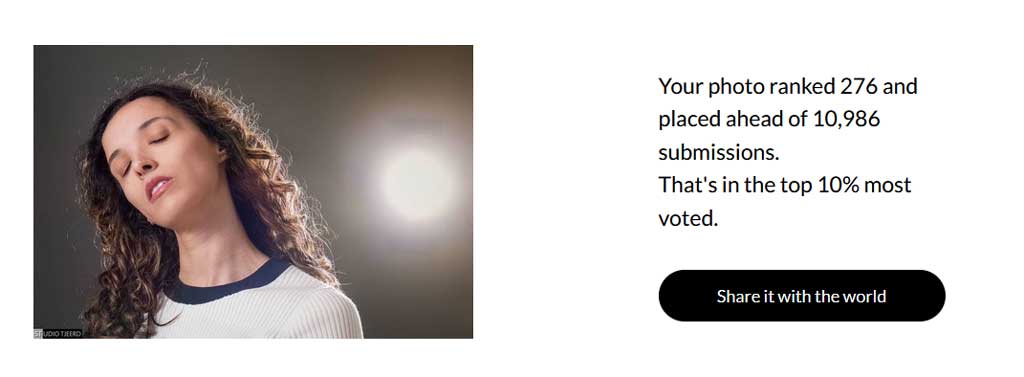Click the white ribbed sweater in photo
This screenshot has width=1024, height=377.
pos(261,310)
